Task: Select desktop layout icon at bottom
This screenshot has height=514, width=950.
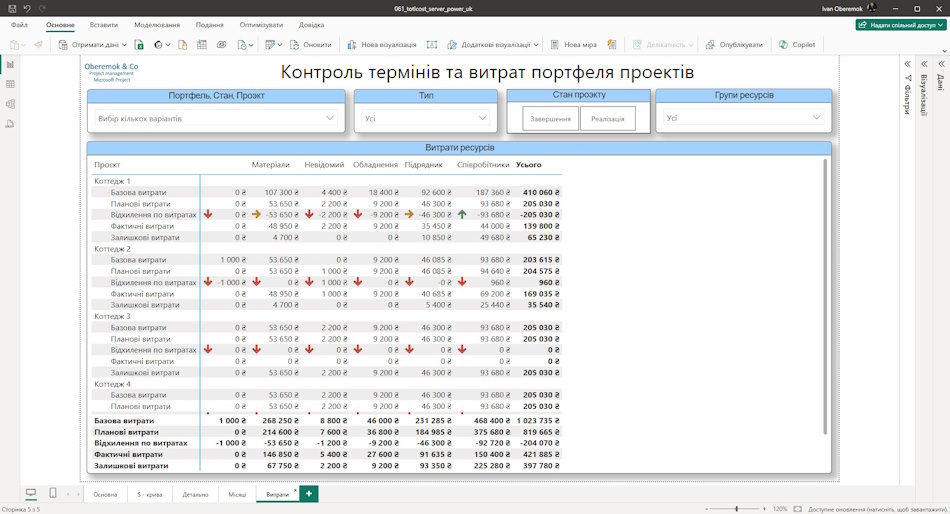Action: (x=31, y=493)
